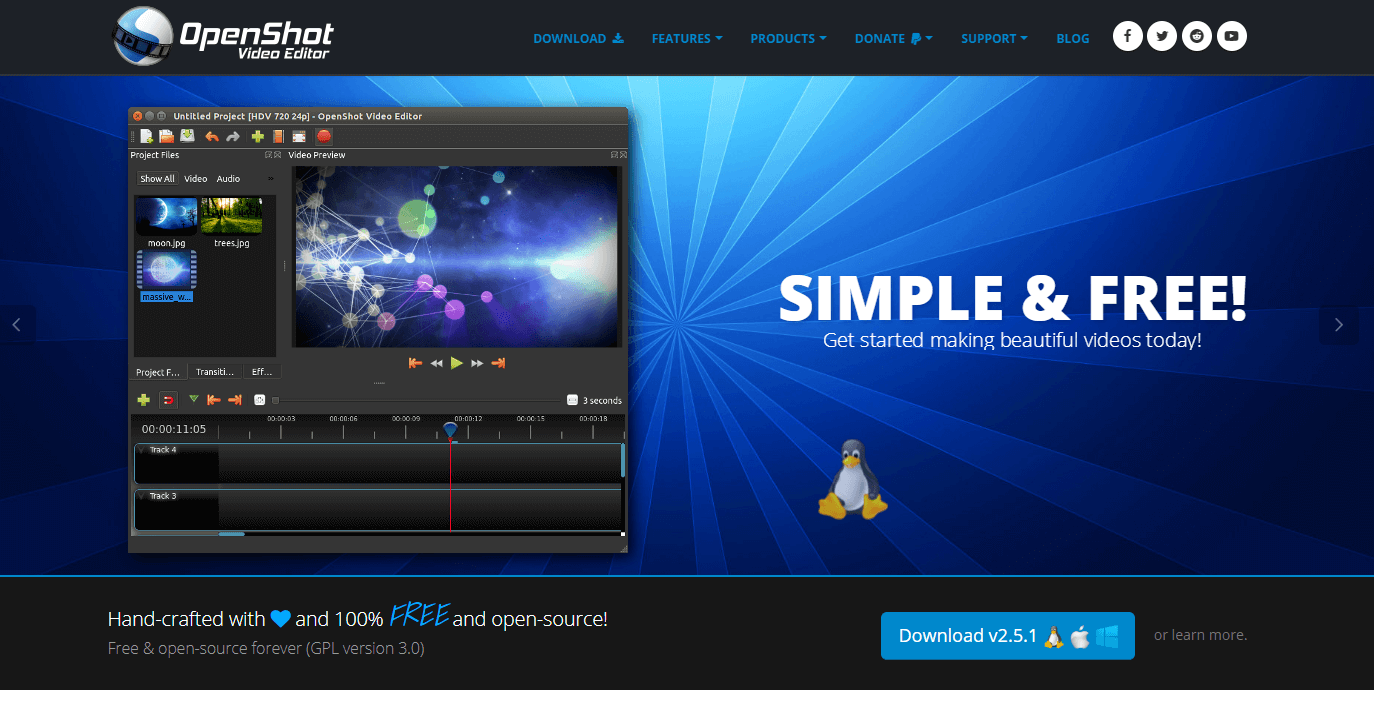The image size is (1374, 705).
Task: Switch to the Project Files bottom tab
Action: [158, 372]
